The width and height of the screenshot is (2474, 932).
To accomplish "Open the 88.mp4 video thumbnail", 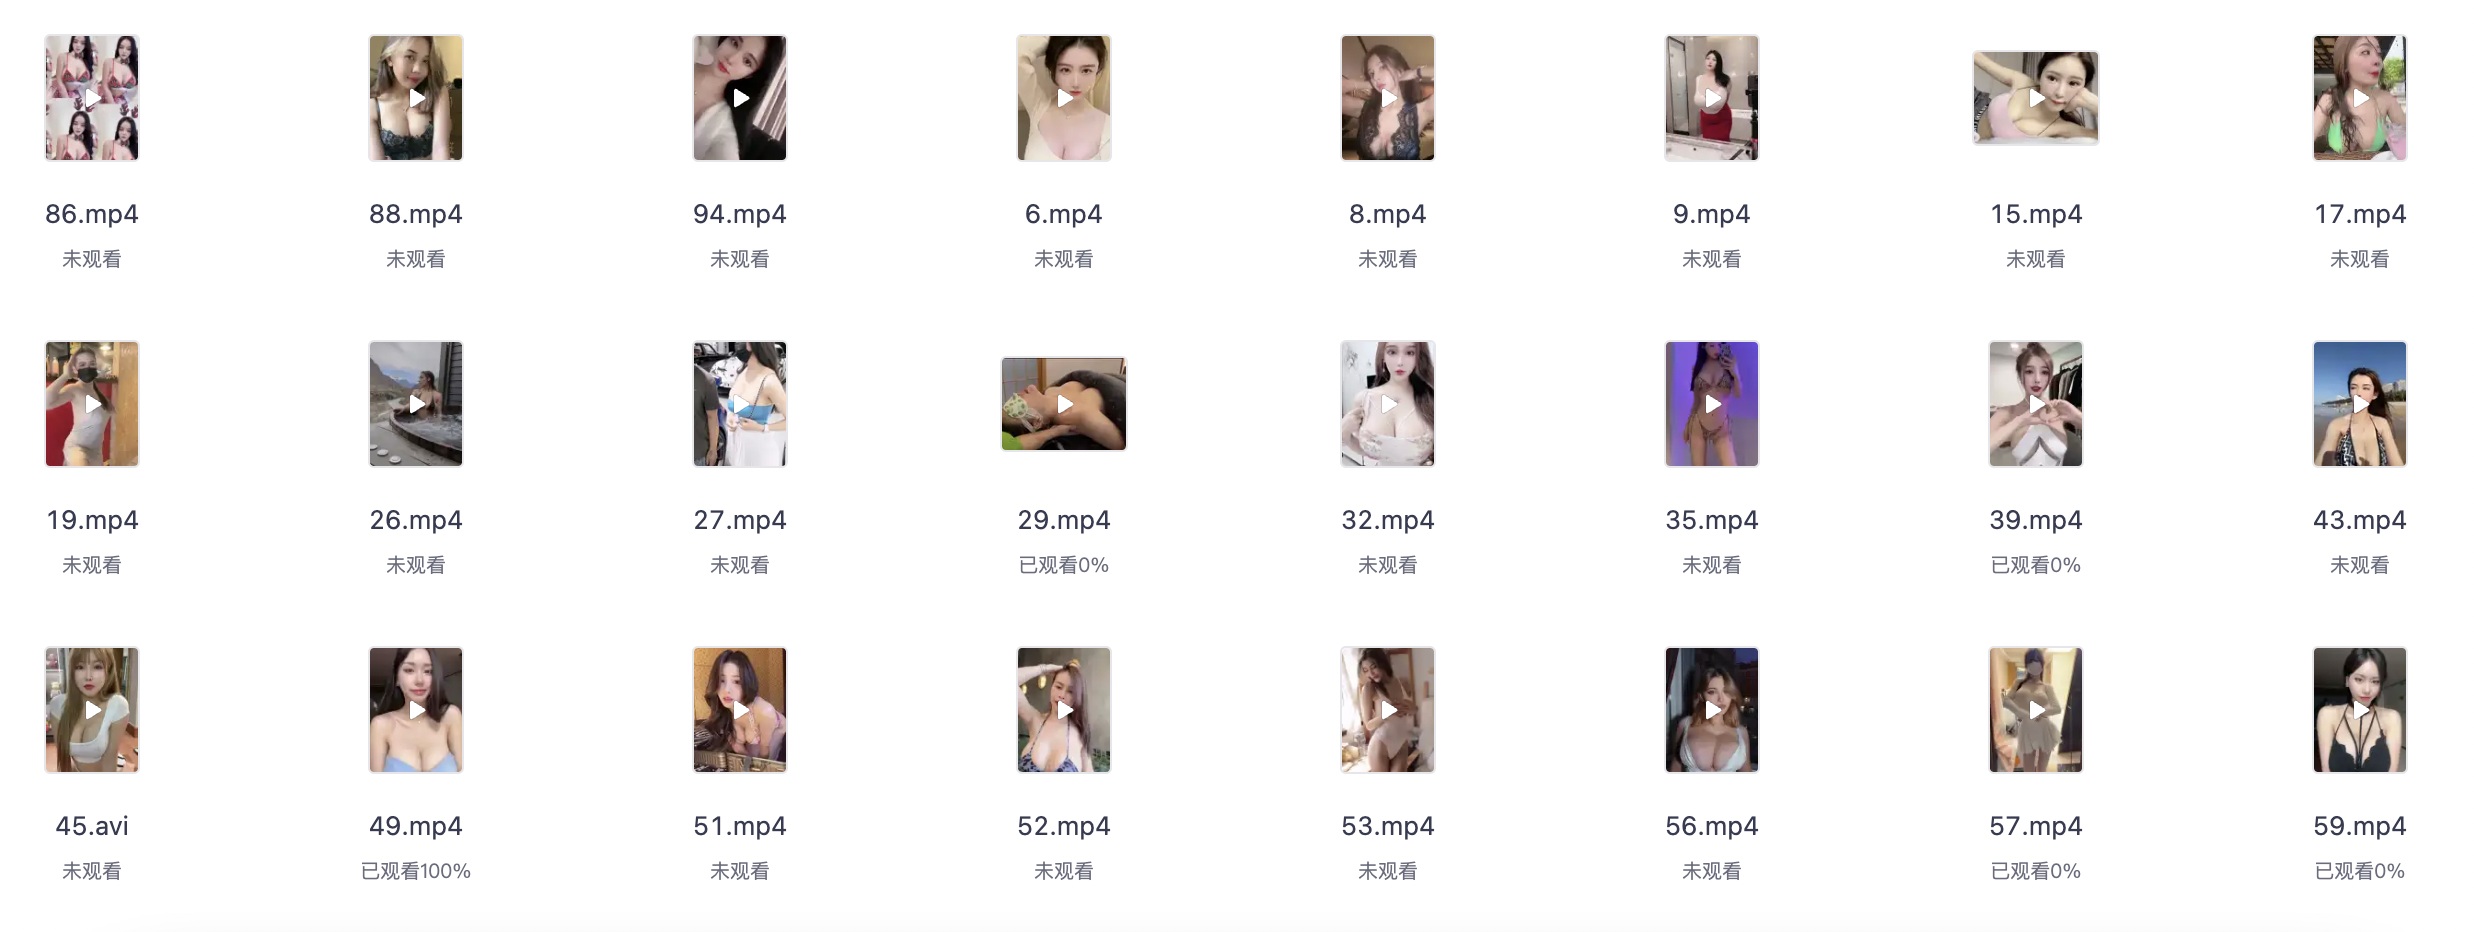I will (416, 98).
